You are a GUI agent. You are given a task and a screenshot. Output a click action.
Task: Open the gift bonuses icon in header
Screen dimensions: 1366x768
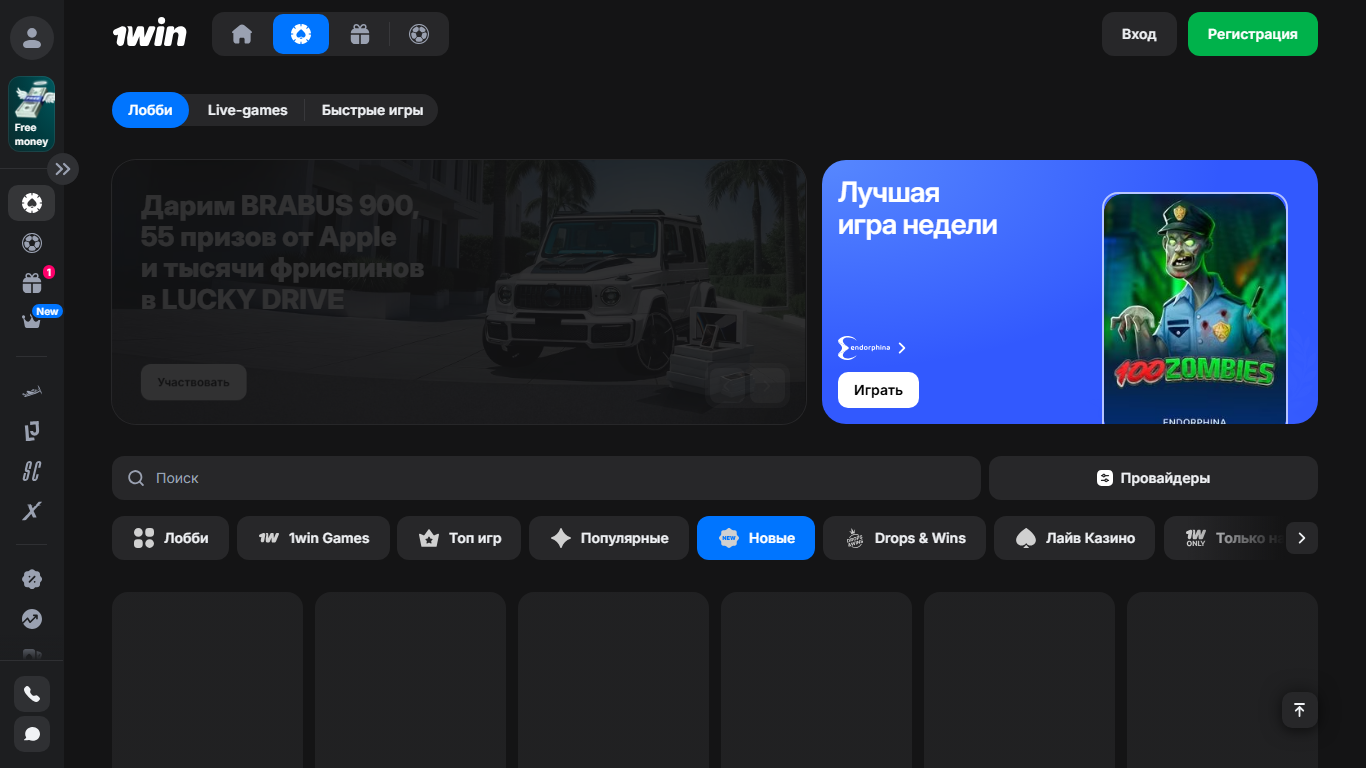[x=360, y=34]
